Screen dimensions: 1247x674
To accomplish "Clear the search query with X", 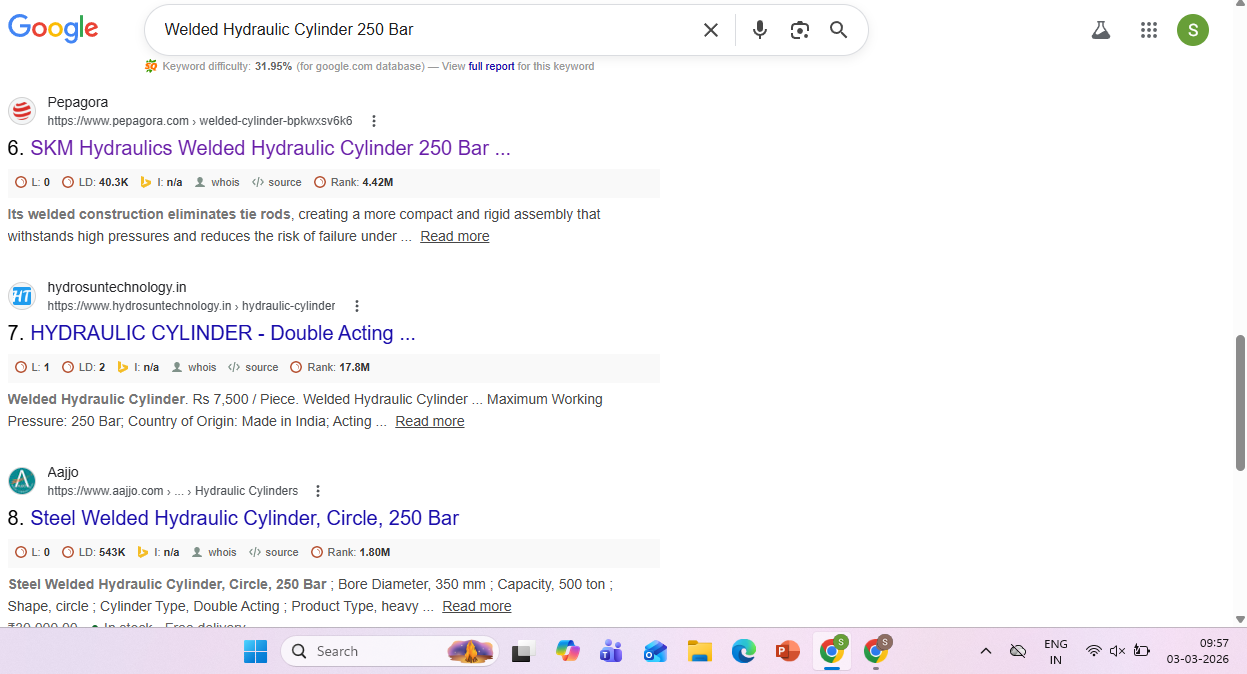I will point(711,30).
